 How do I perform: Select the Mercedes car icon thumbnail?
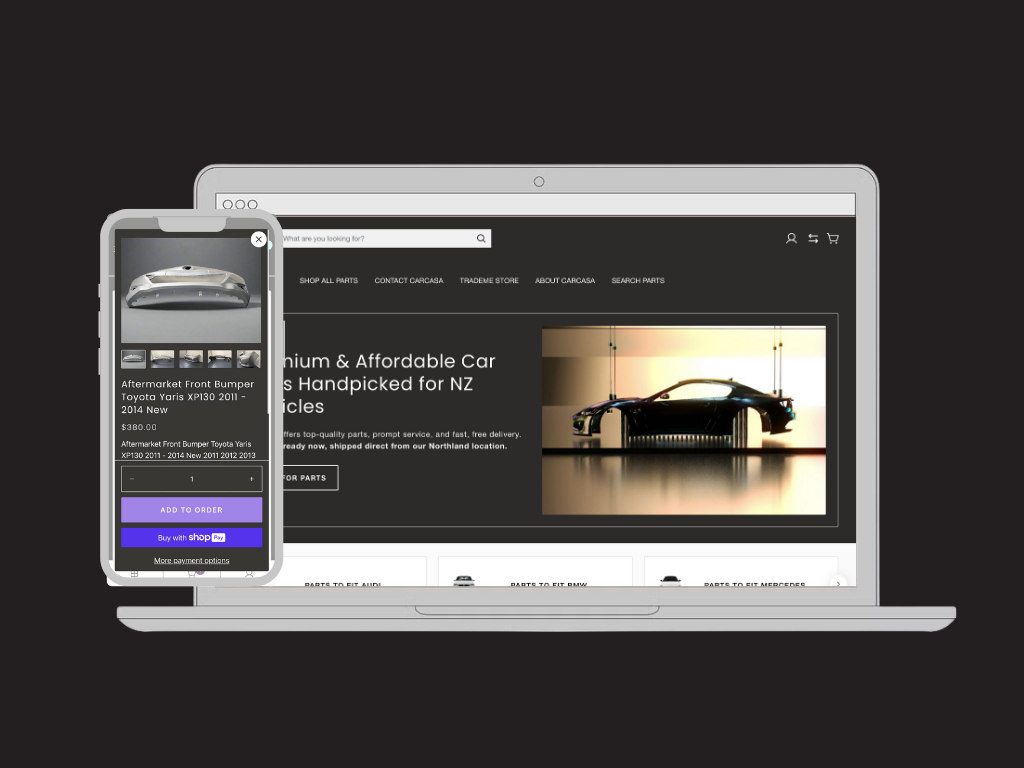coord(670,580)
